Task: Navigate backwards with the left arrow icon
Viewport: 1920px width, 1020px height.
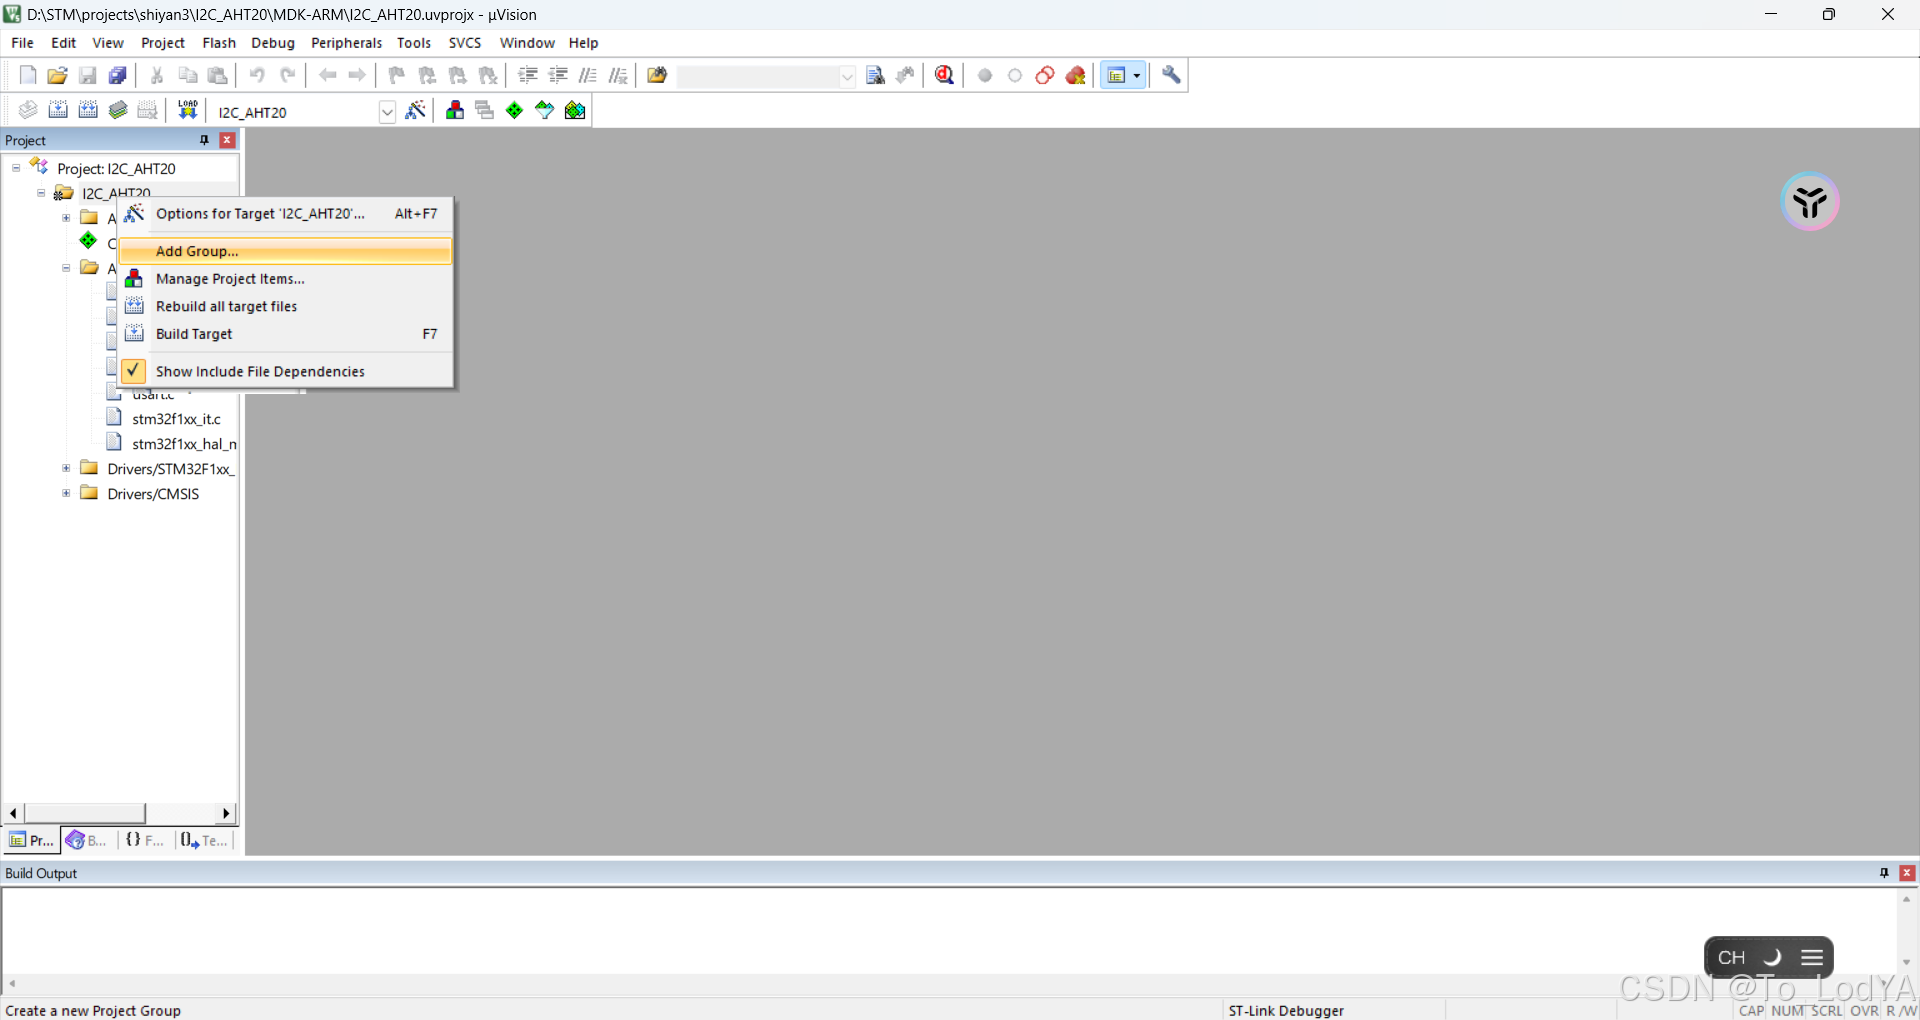Action: 327,75
